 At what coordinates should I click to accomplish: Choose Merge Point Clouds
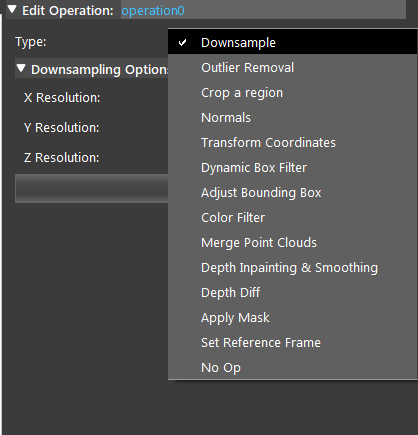(292, 243)
